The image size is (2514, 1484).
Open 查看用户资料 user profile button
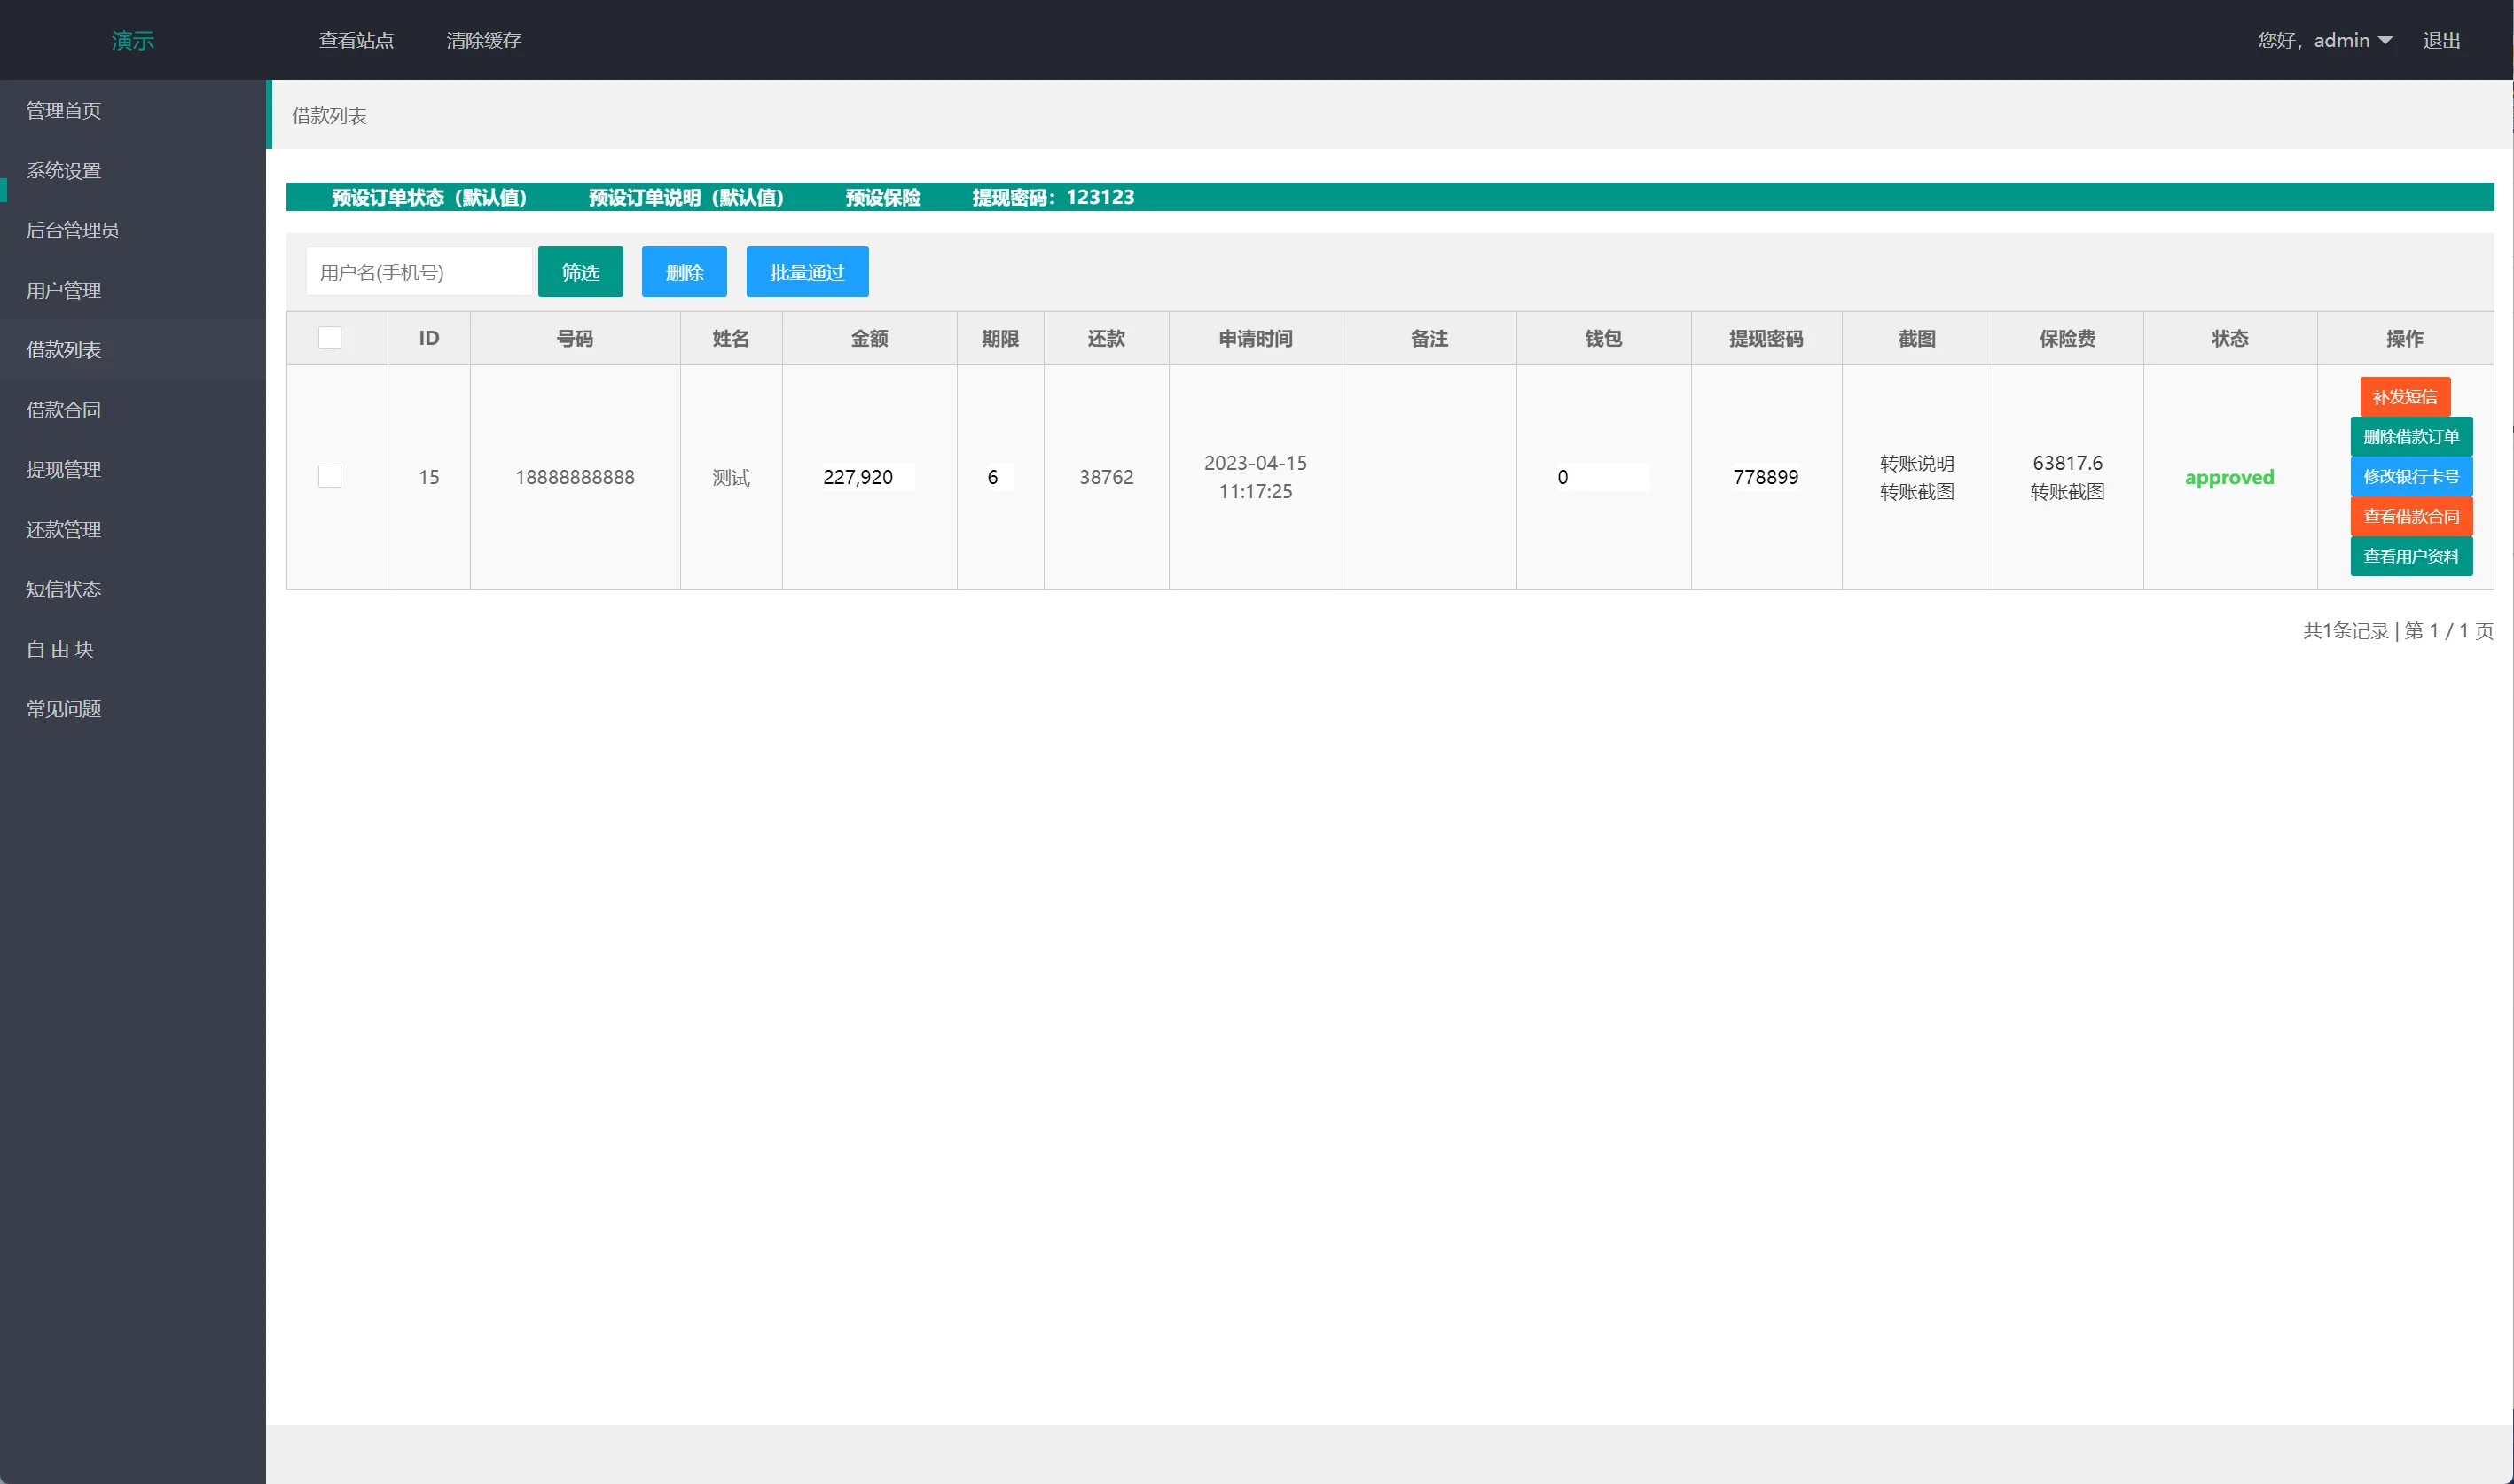[2410, 557]
